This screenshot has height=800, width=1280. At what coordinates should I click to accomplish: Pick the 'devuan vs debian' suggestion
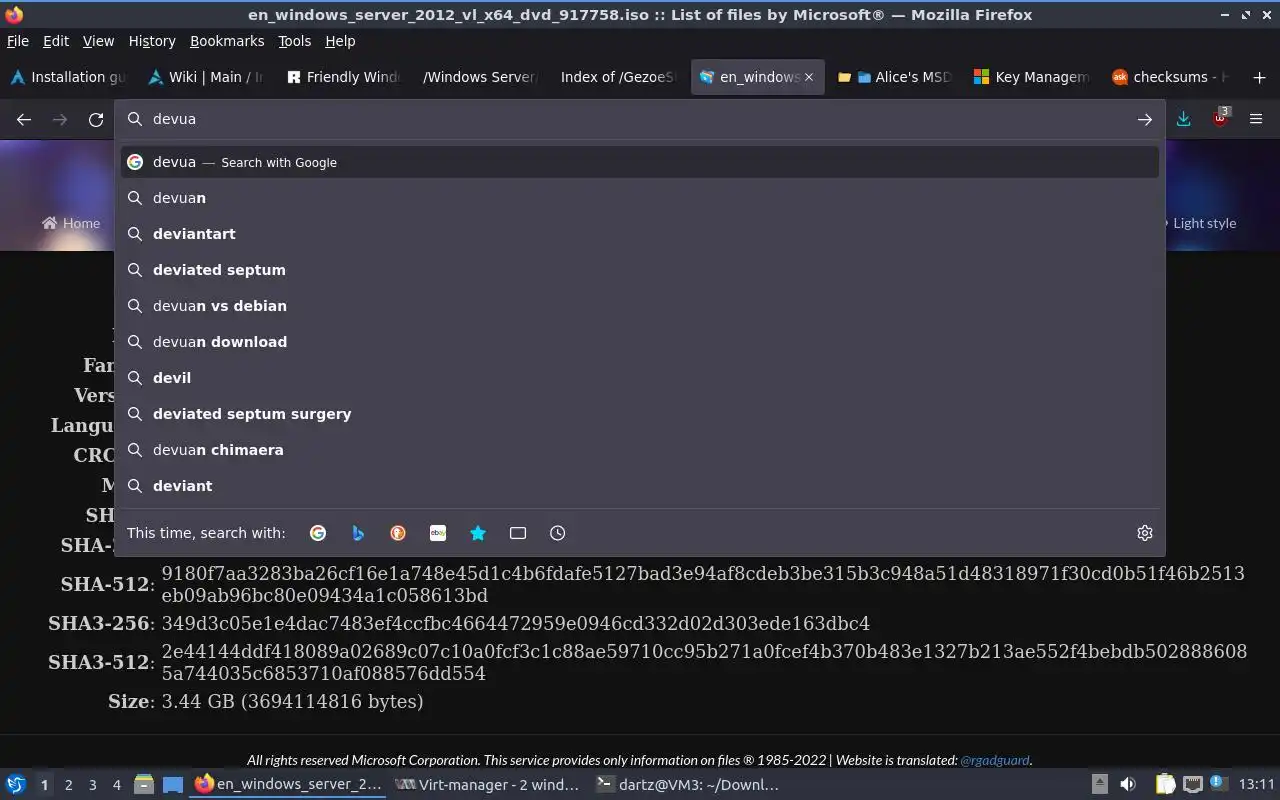point(640,306)
